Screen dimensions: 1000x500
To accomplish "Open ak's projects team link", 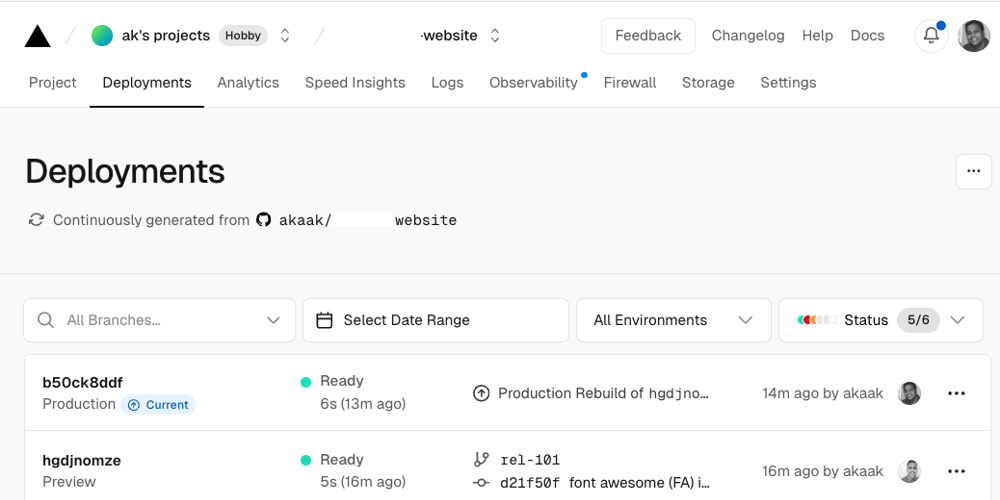I will tap(166, 36).
